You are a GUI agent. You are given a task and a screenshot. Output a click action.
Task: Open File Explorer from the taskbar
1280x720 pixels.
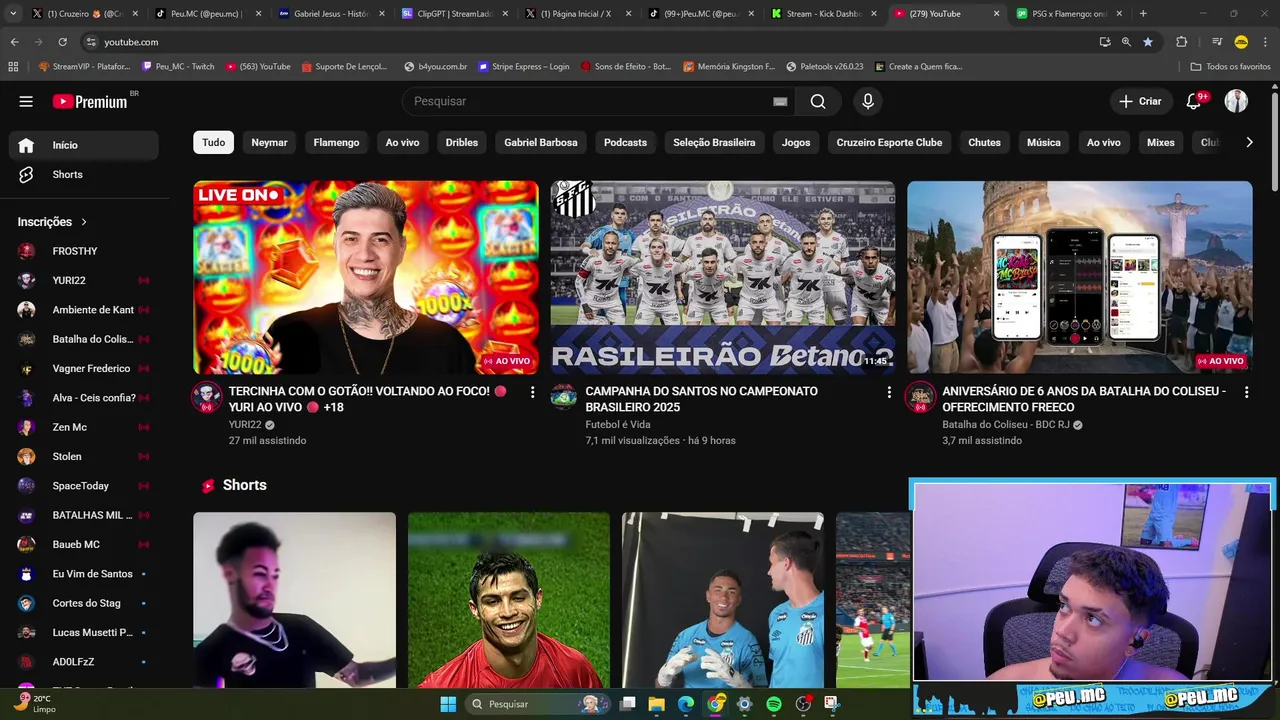pos(656,704)
